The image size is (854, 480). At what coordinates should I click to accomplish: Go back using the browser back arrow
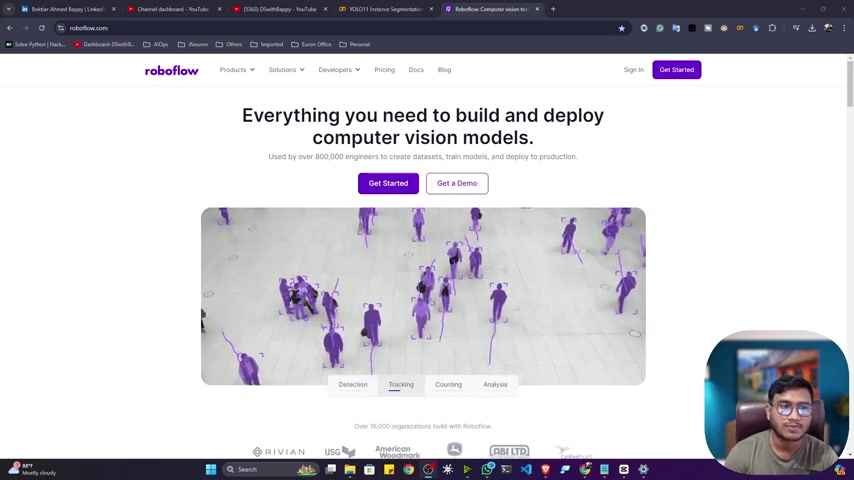click(10, 28)
